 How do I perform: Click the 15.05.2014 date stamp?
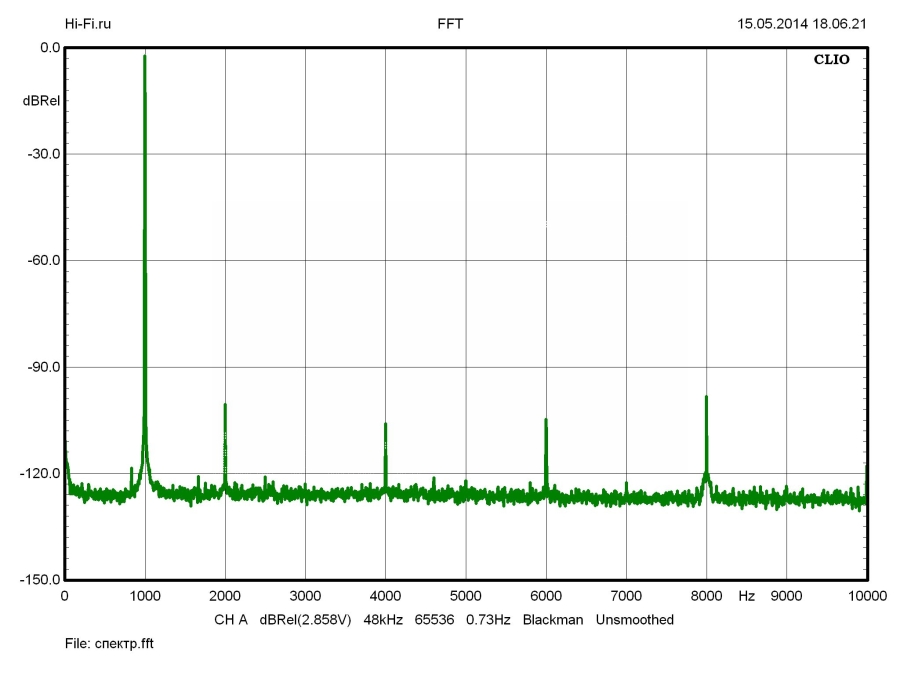(x=767, y=23)
